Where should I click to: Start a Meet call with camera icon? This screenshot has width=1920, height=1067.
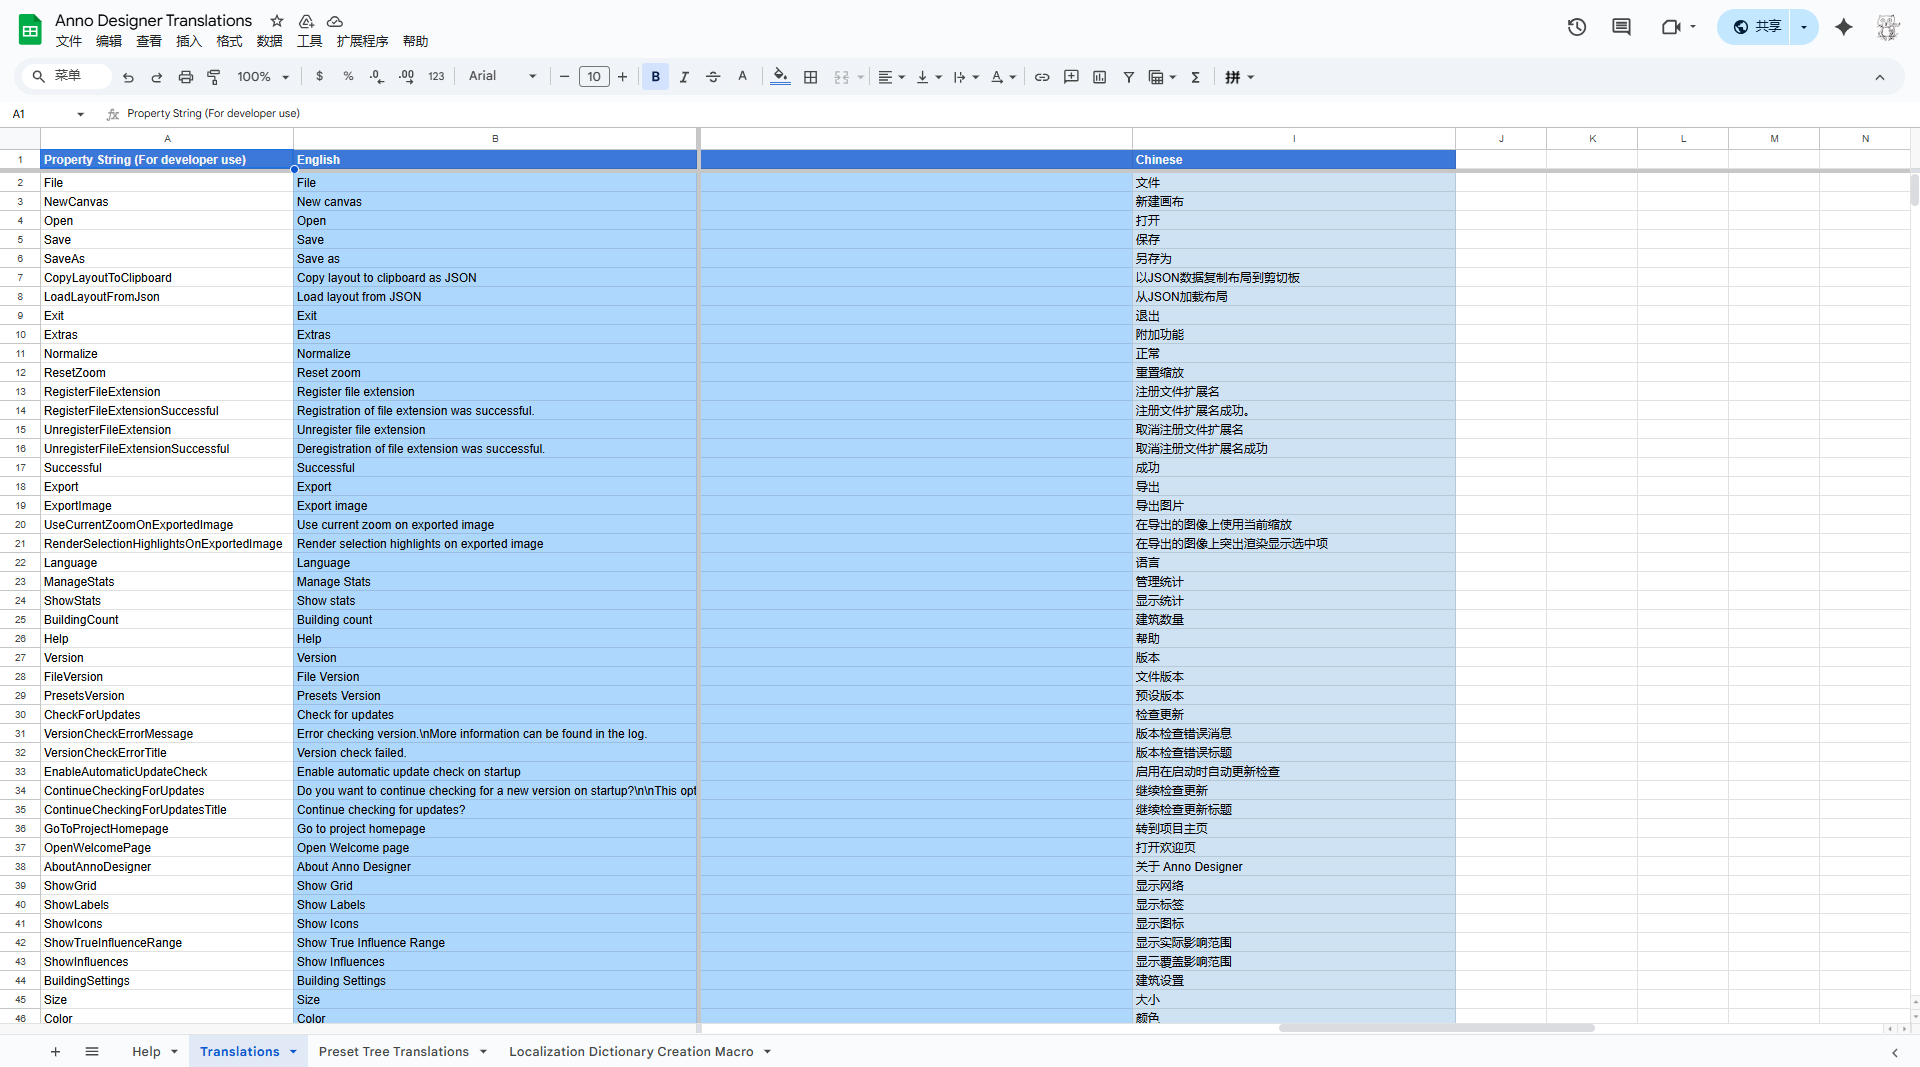pos(1671,27)
